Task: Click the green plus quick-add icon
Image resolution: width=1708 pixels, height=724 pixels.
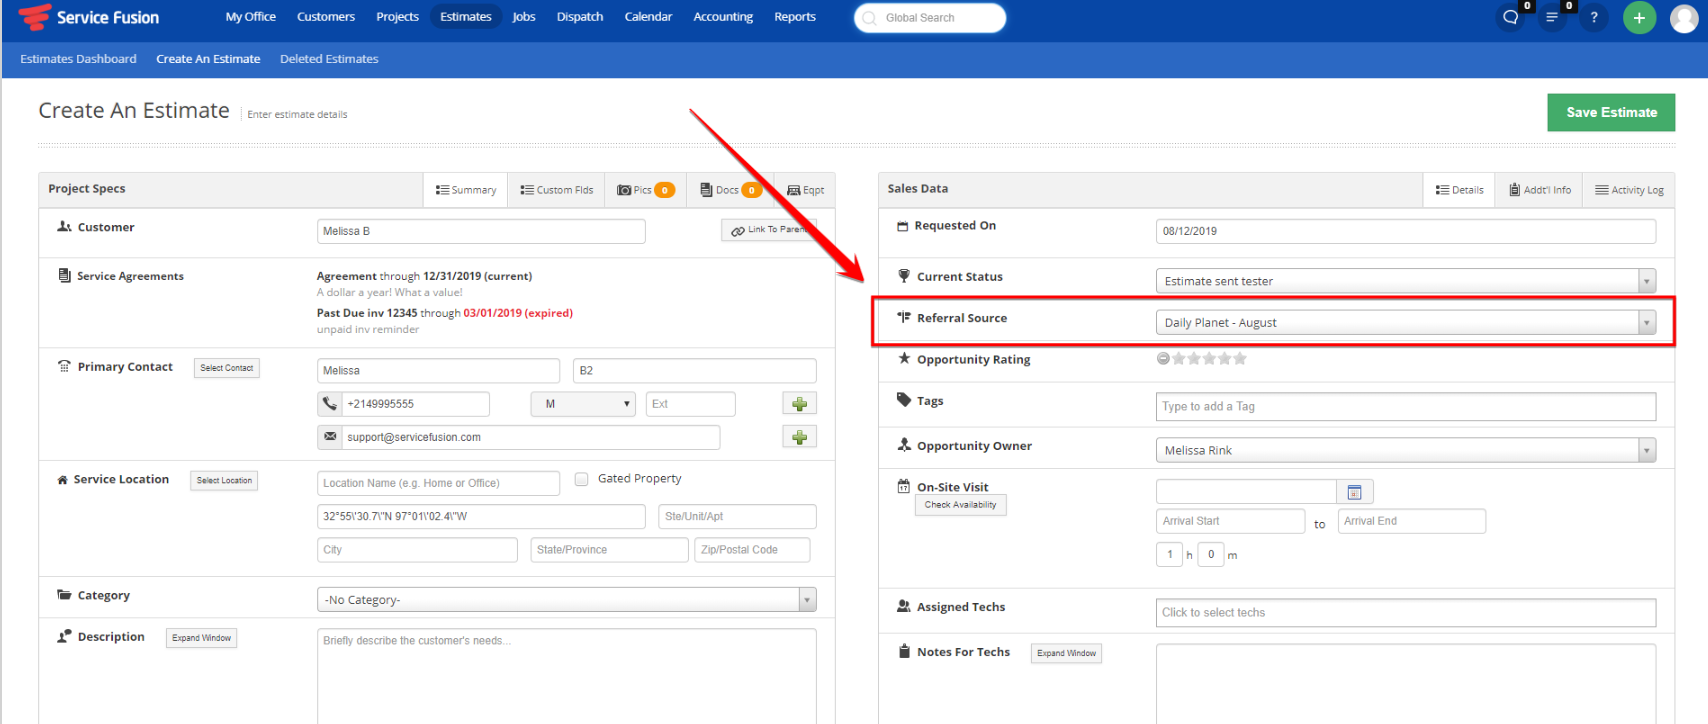Action: click(x=1639, y=18)
